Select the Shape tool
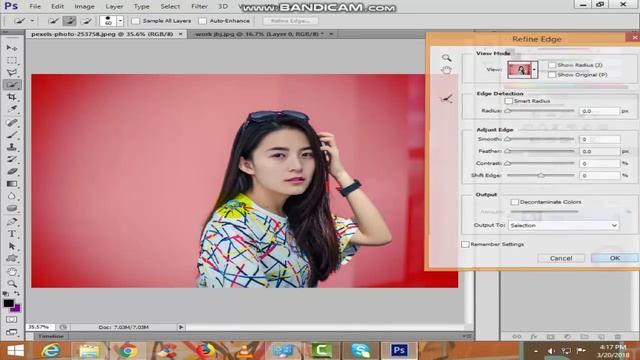640x360 pixels. pyautogui.click(x=12, y=258)
